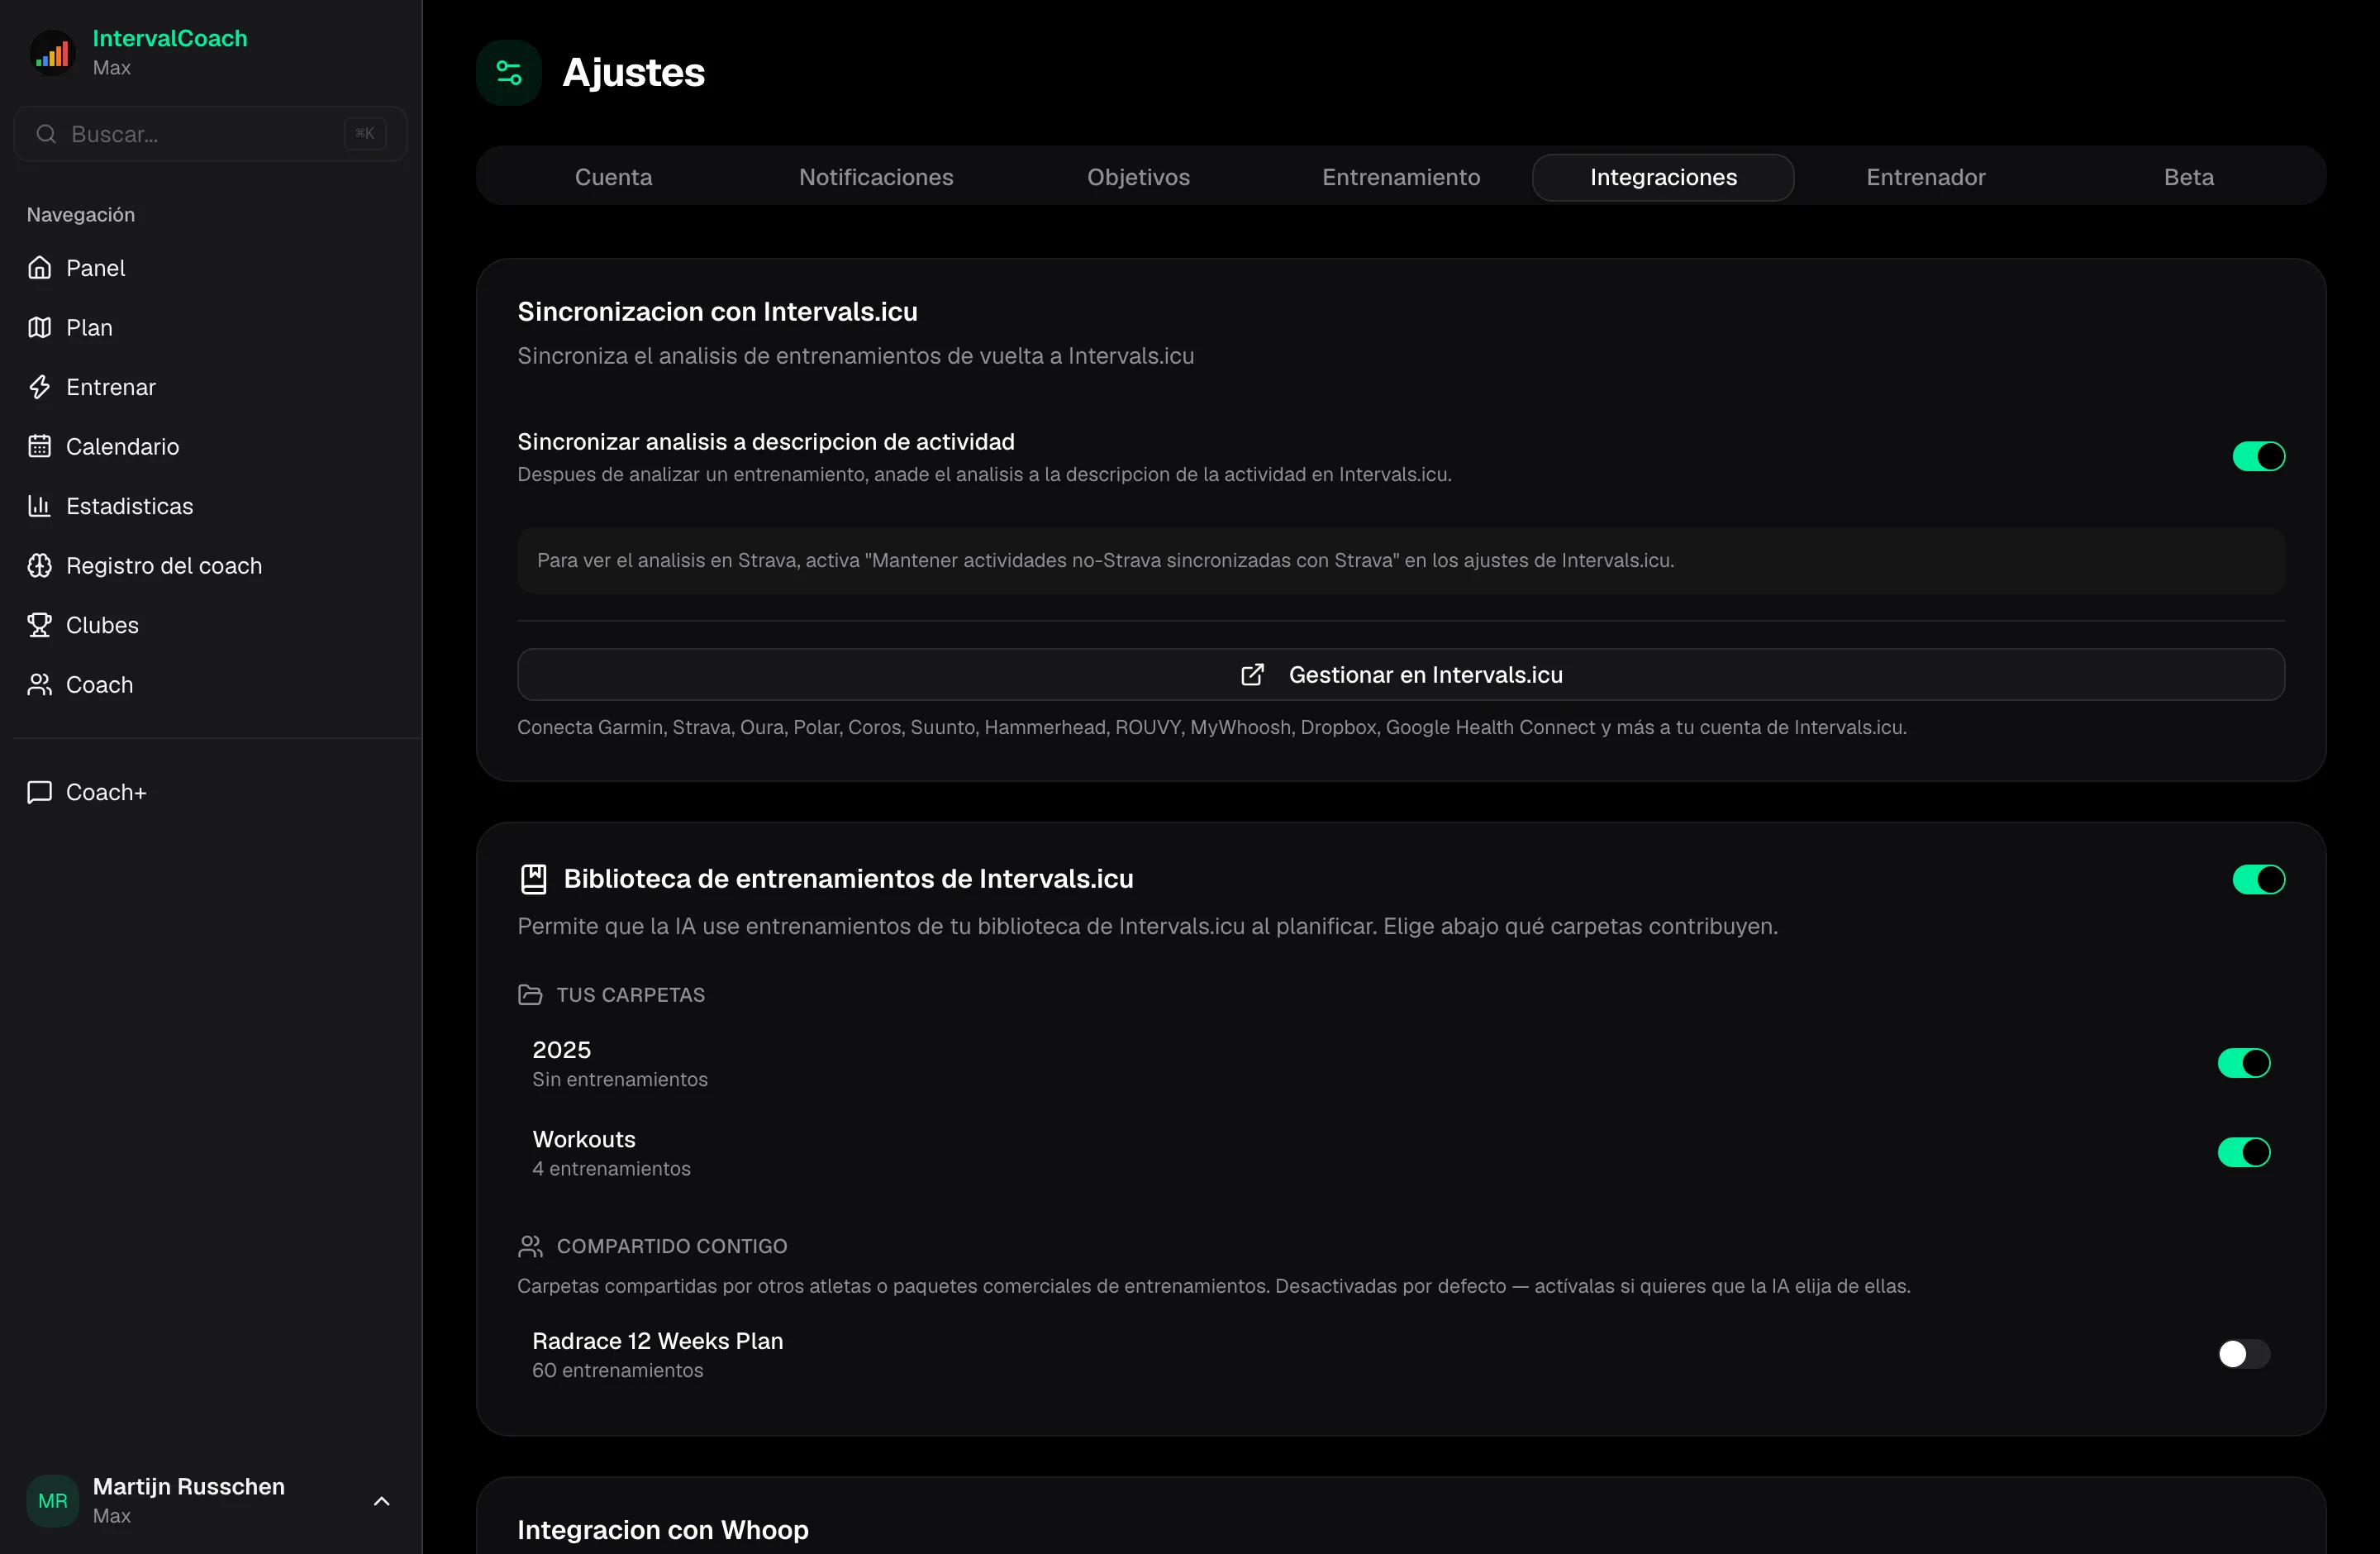Click the Entrenar lightning icon
The image size is (2380, 1554).
point(39,387)
